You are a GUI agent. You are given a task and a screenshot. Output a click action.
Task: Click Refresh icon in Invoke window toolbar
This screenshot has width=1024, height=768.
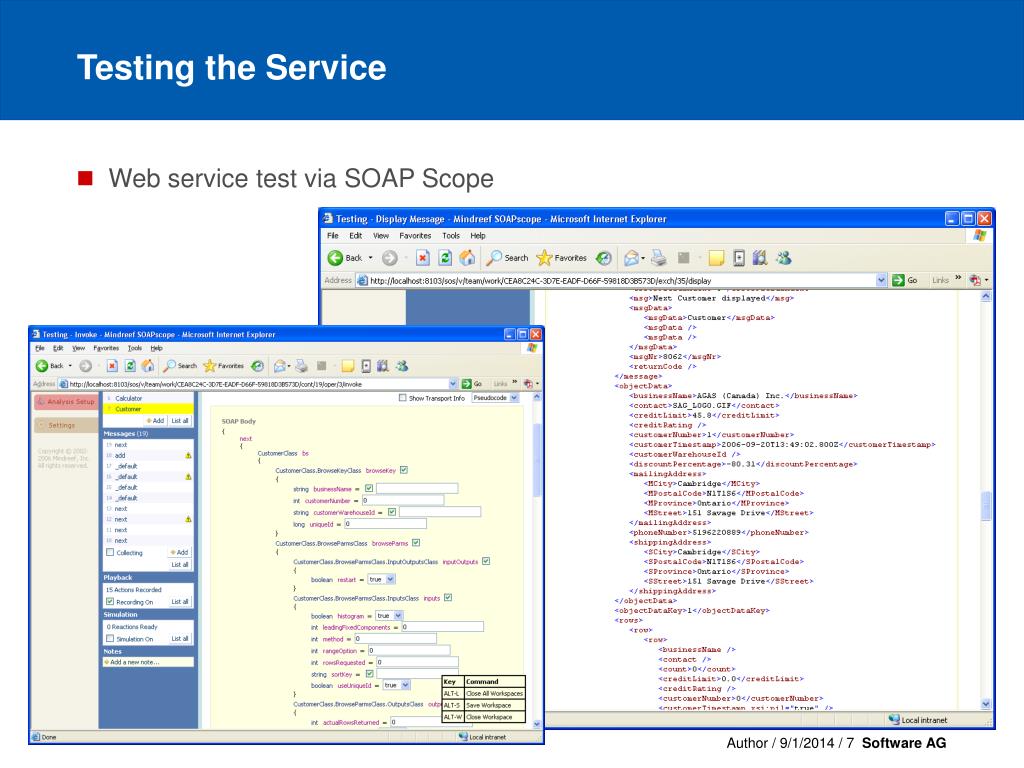pyautogui.click(x=130, y=366)
